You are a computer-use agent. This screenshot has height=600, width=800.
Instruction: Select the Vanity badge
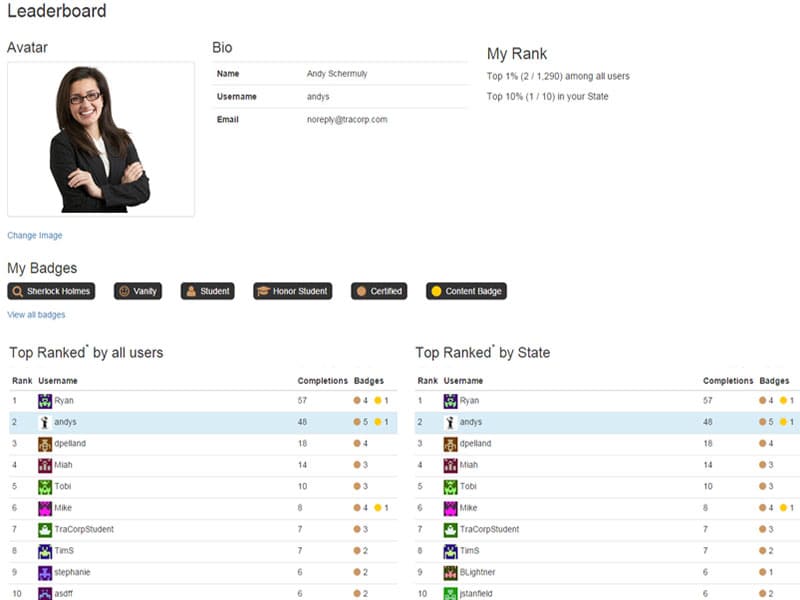137,291
